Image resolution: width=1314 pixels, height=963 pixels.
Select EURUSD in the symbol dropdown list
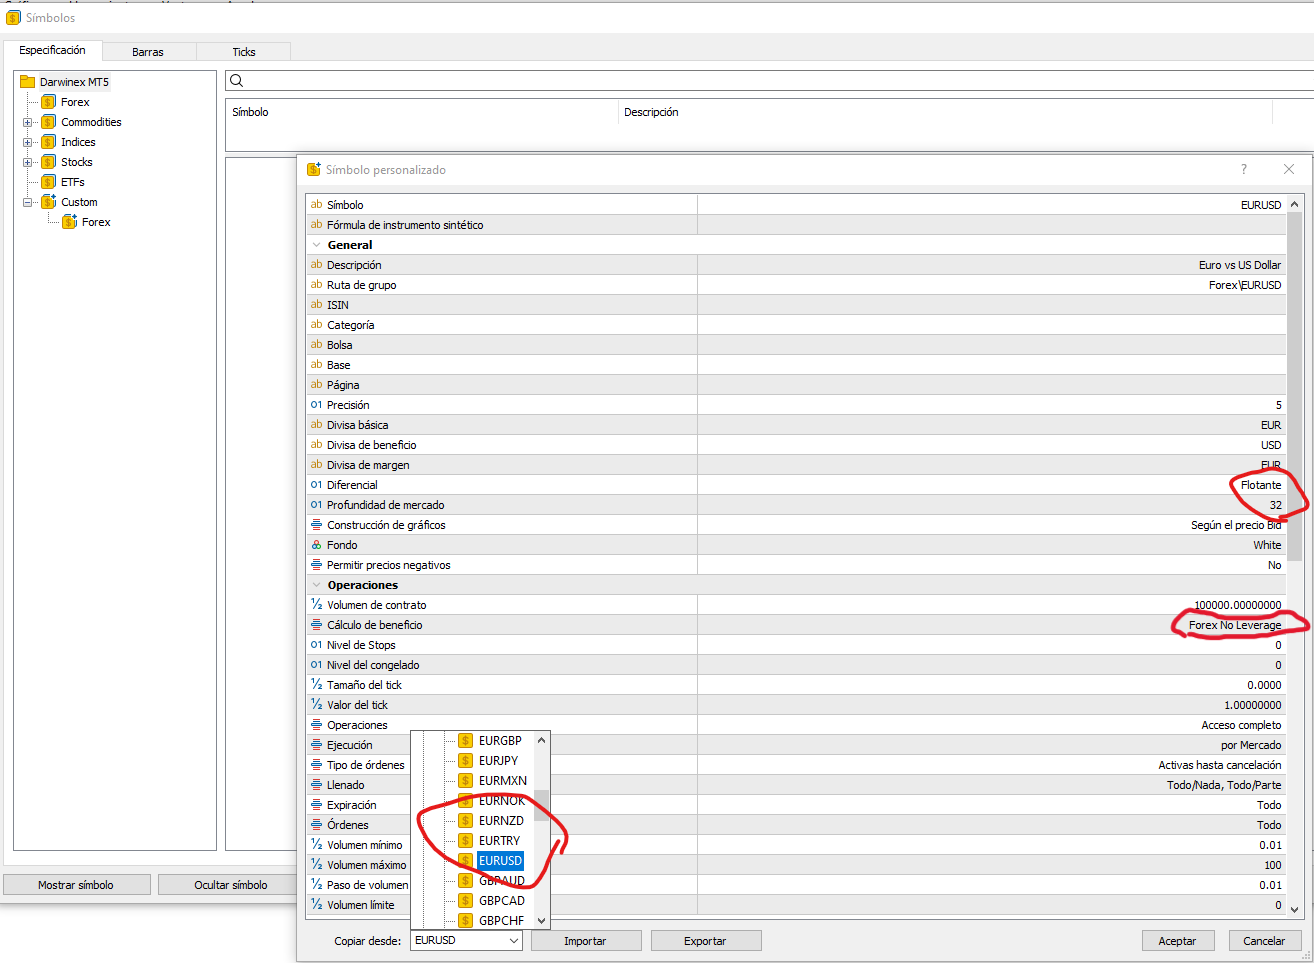tap(500, 861)
